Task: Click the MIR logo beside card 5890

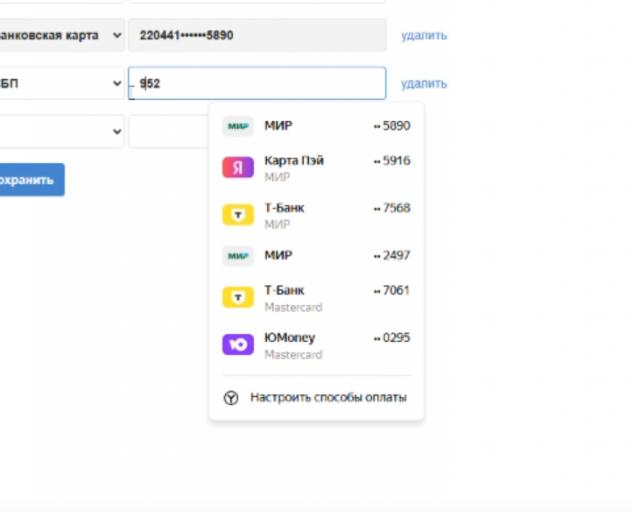Action: click(x=238, y=126)
